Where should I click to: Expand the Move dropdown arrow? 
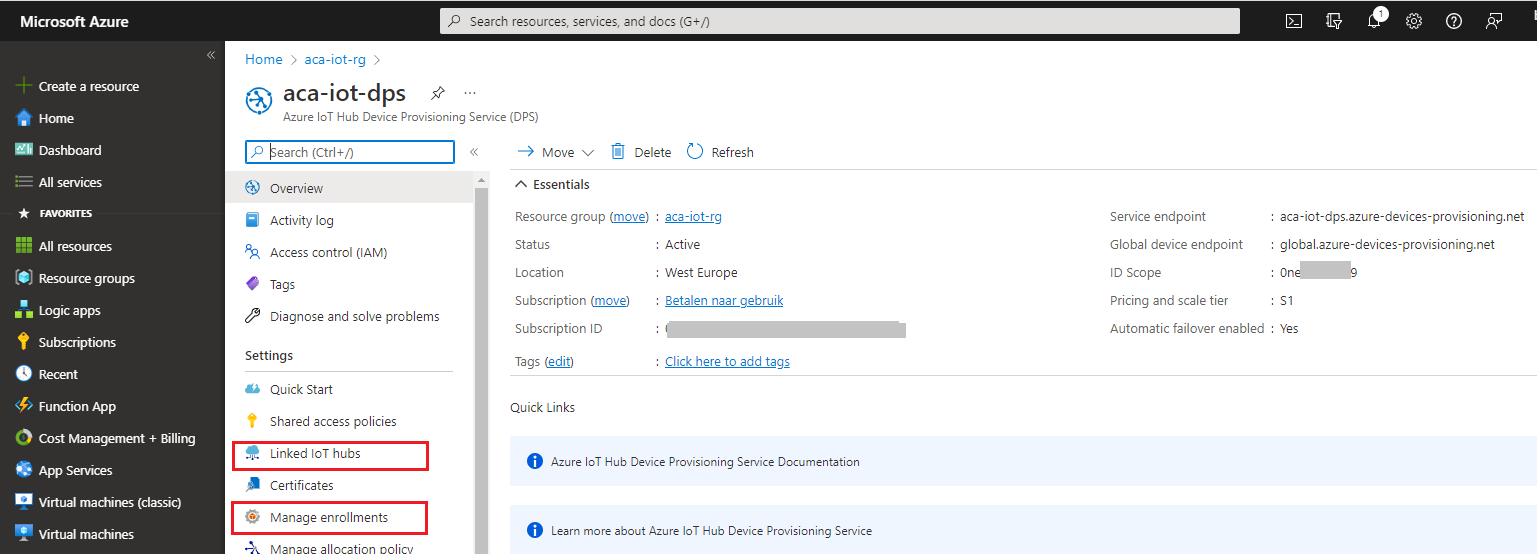[587, 153]
